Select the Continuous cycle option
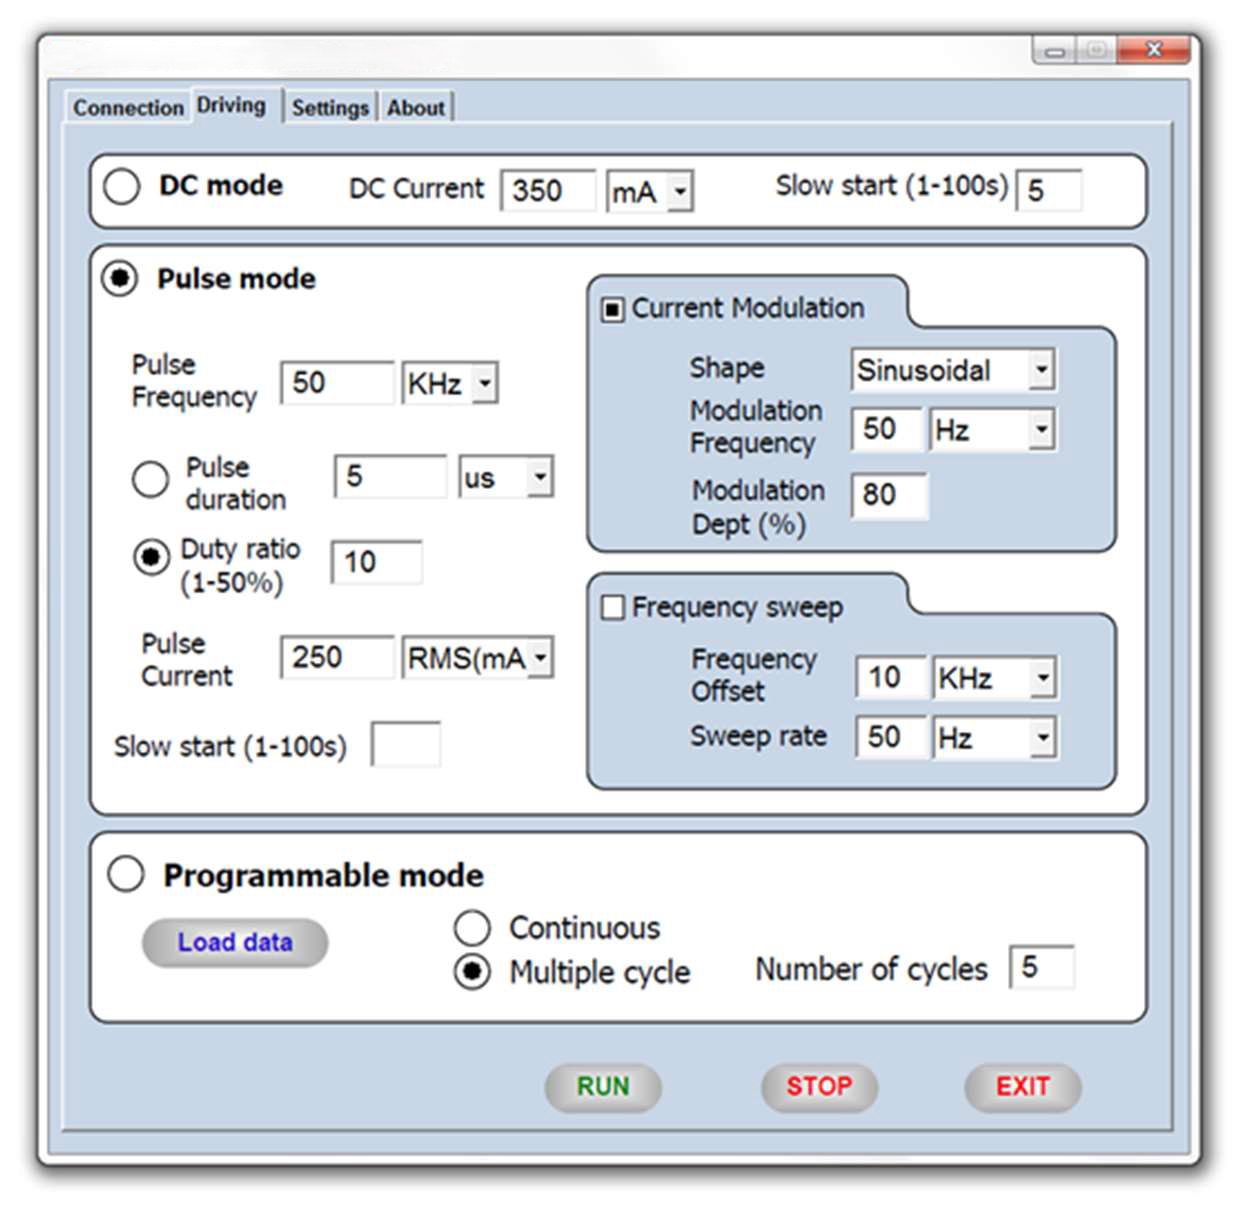Screen dimensions: 1238x1208 pos(472,928)
